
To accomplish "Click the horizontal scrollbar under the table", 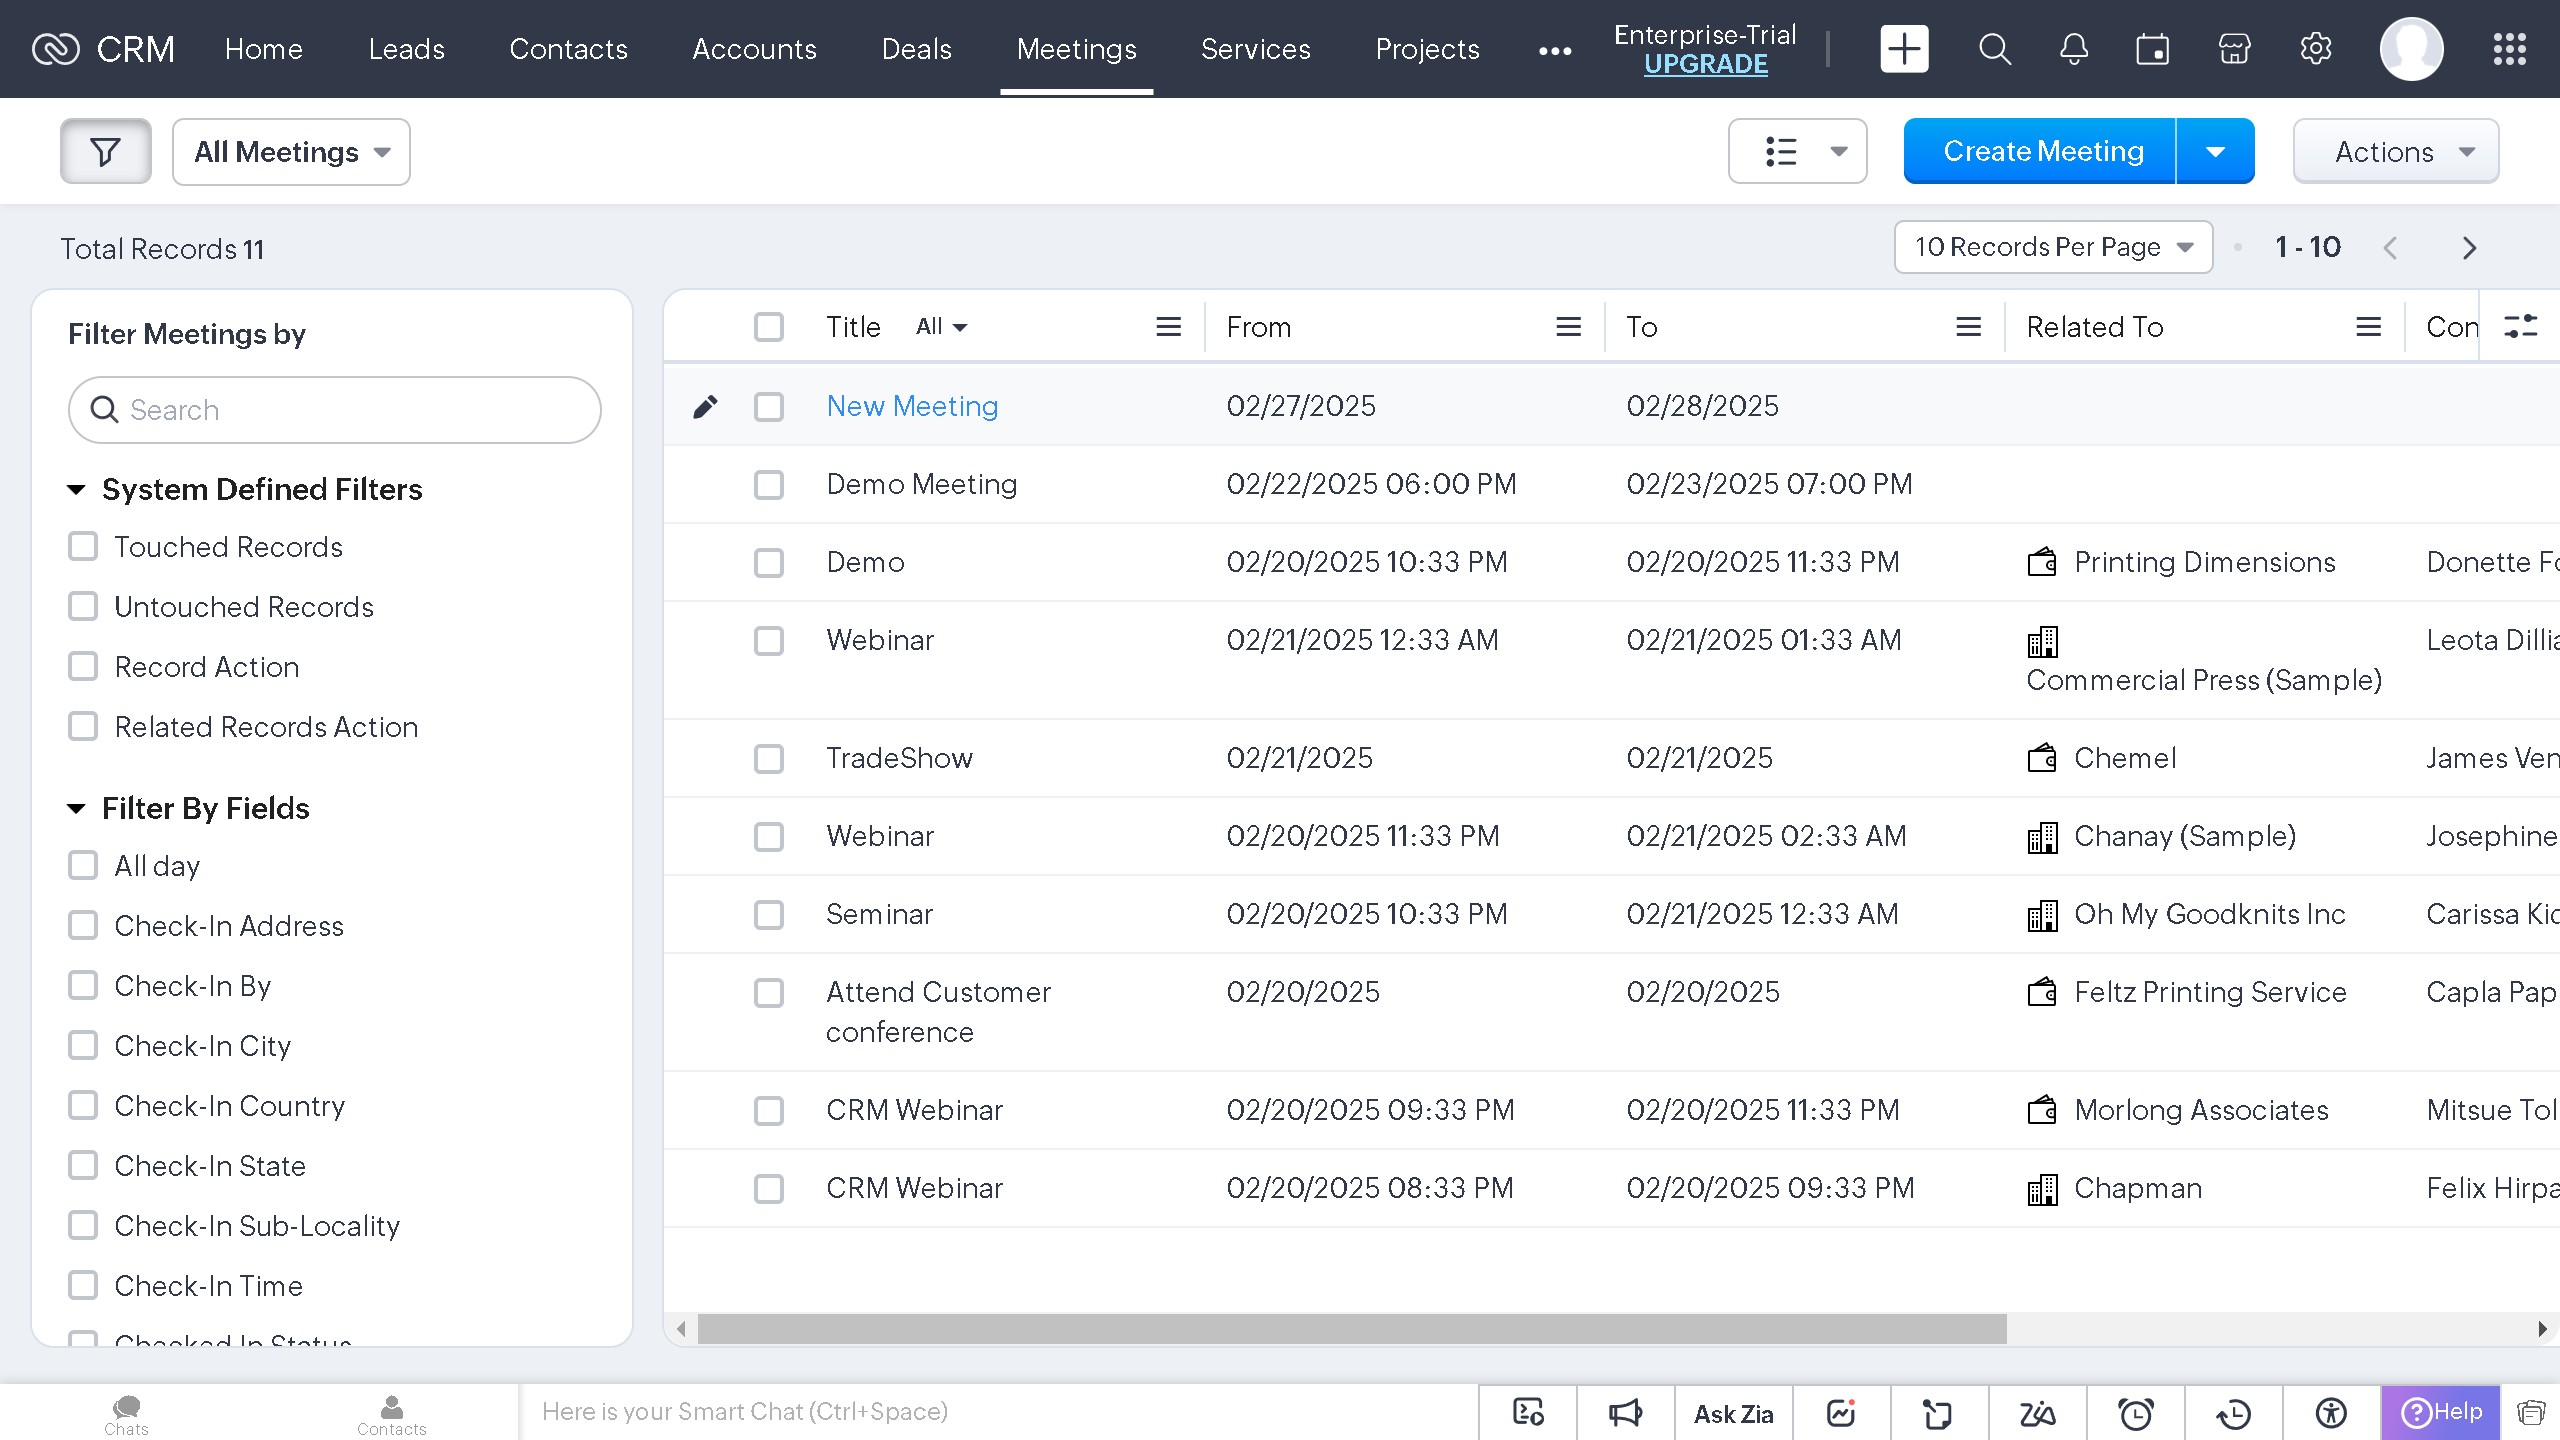I will click(1352, 1329).
